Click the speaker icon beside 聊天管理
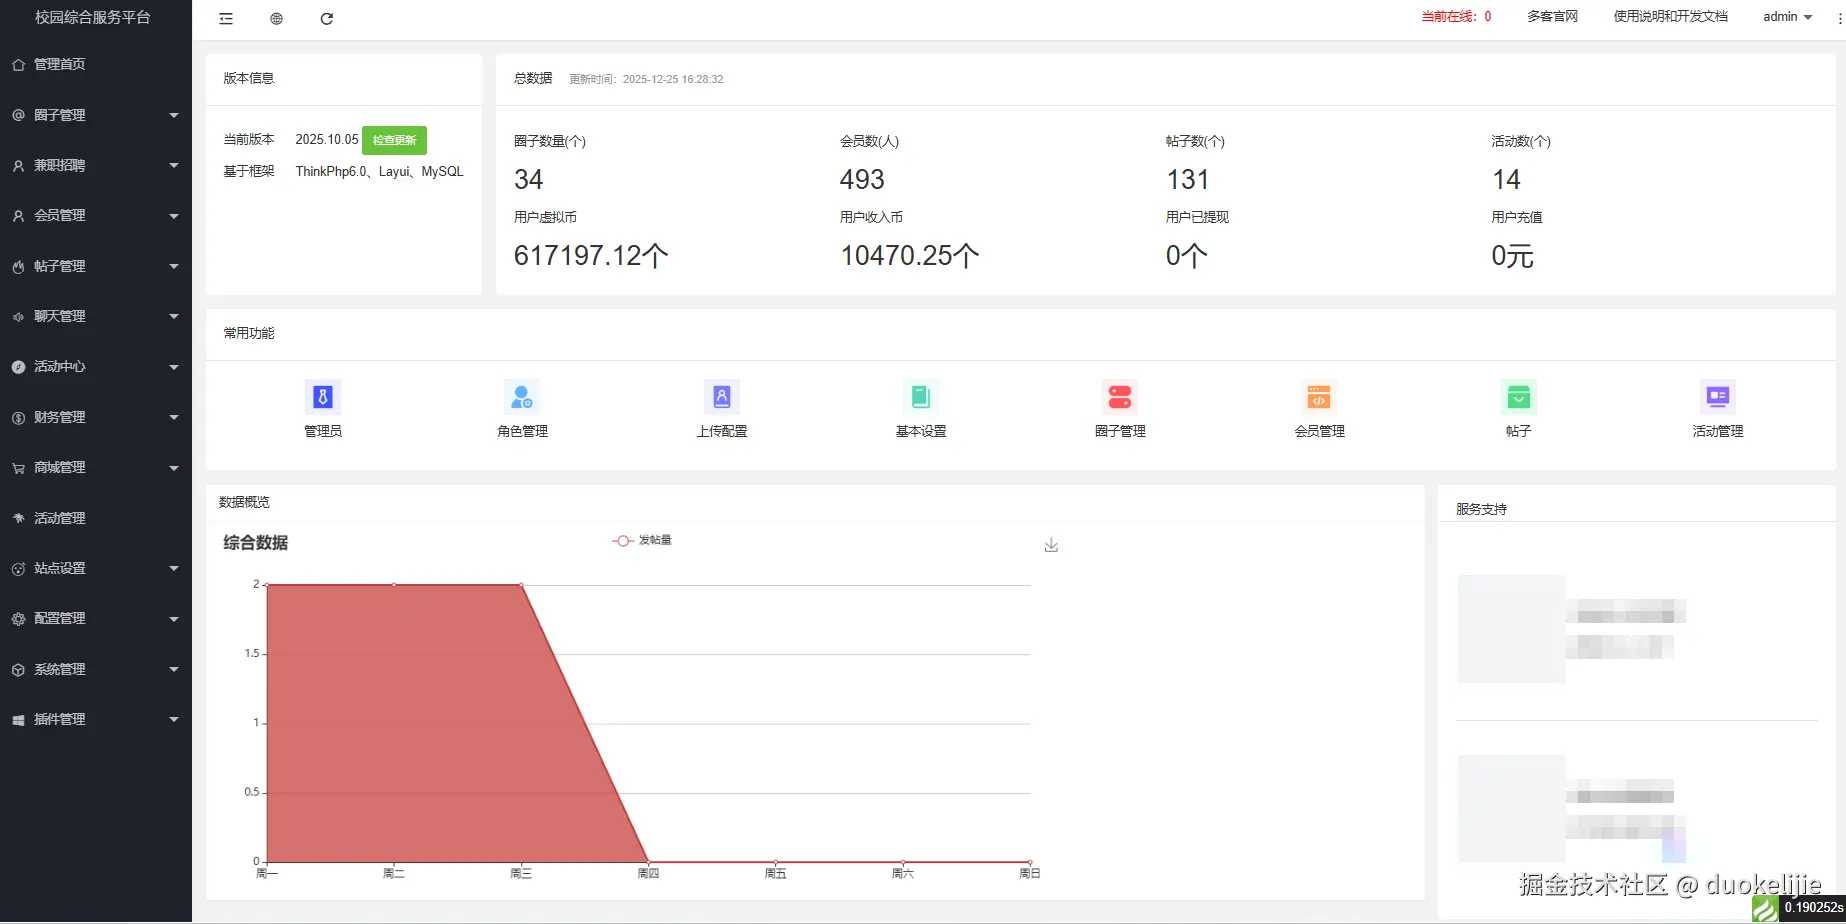 tap(18, 317)
